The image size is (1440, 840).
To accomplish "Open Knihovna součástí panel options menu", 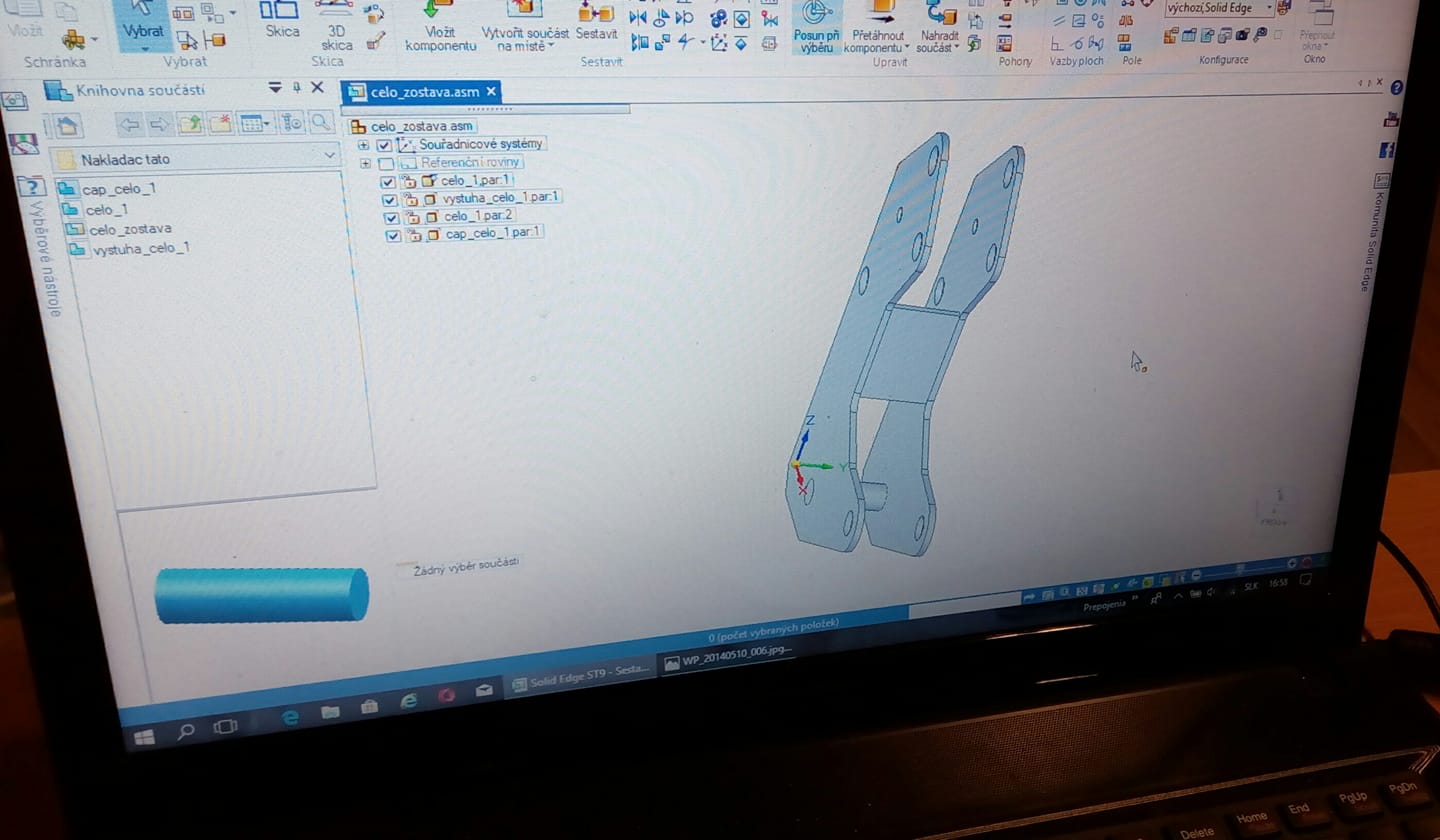I will pos(275,88).
